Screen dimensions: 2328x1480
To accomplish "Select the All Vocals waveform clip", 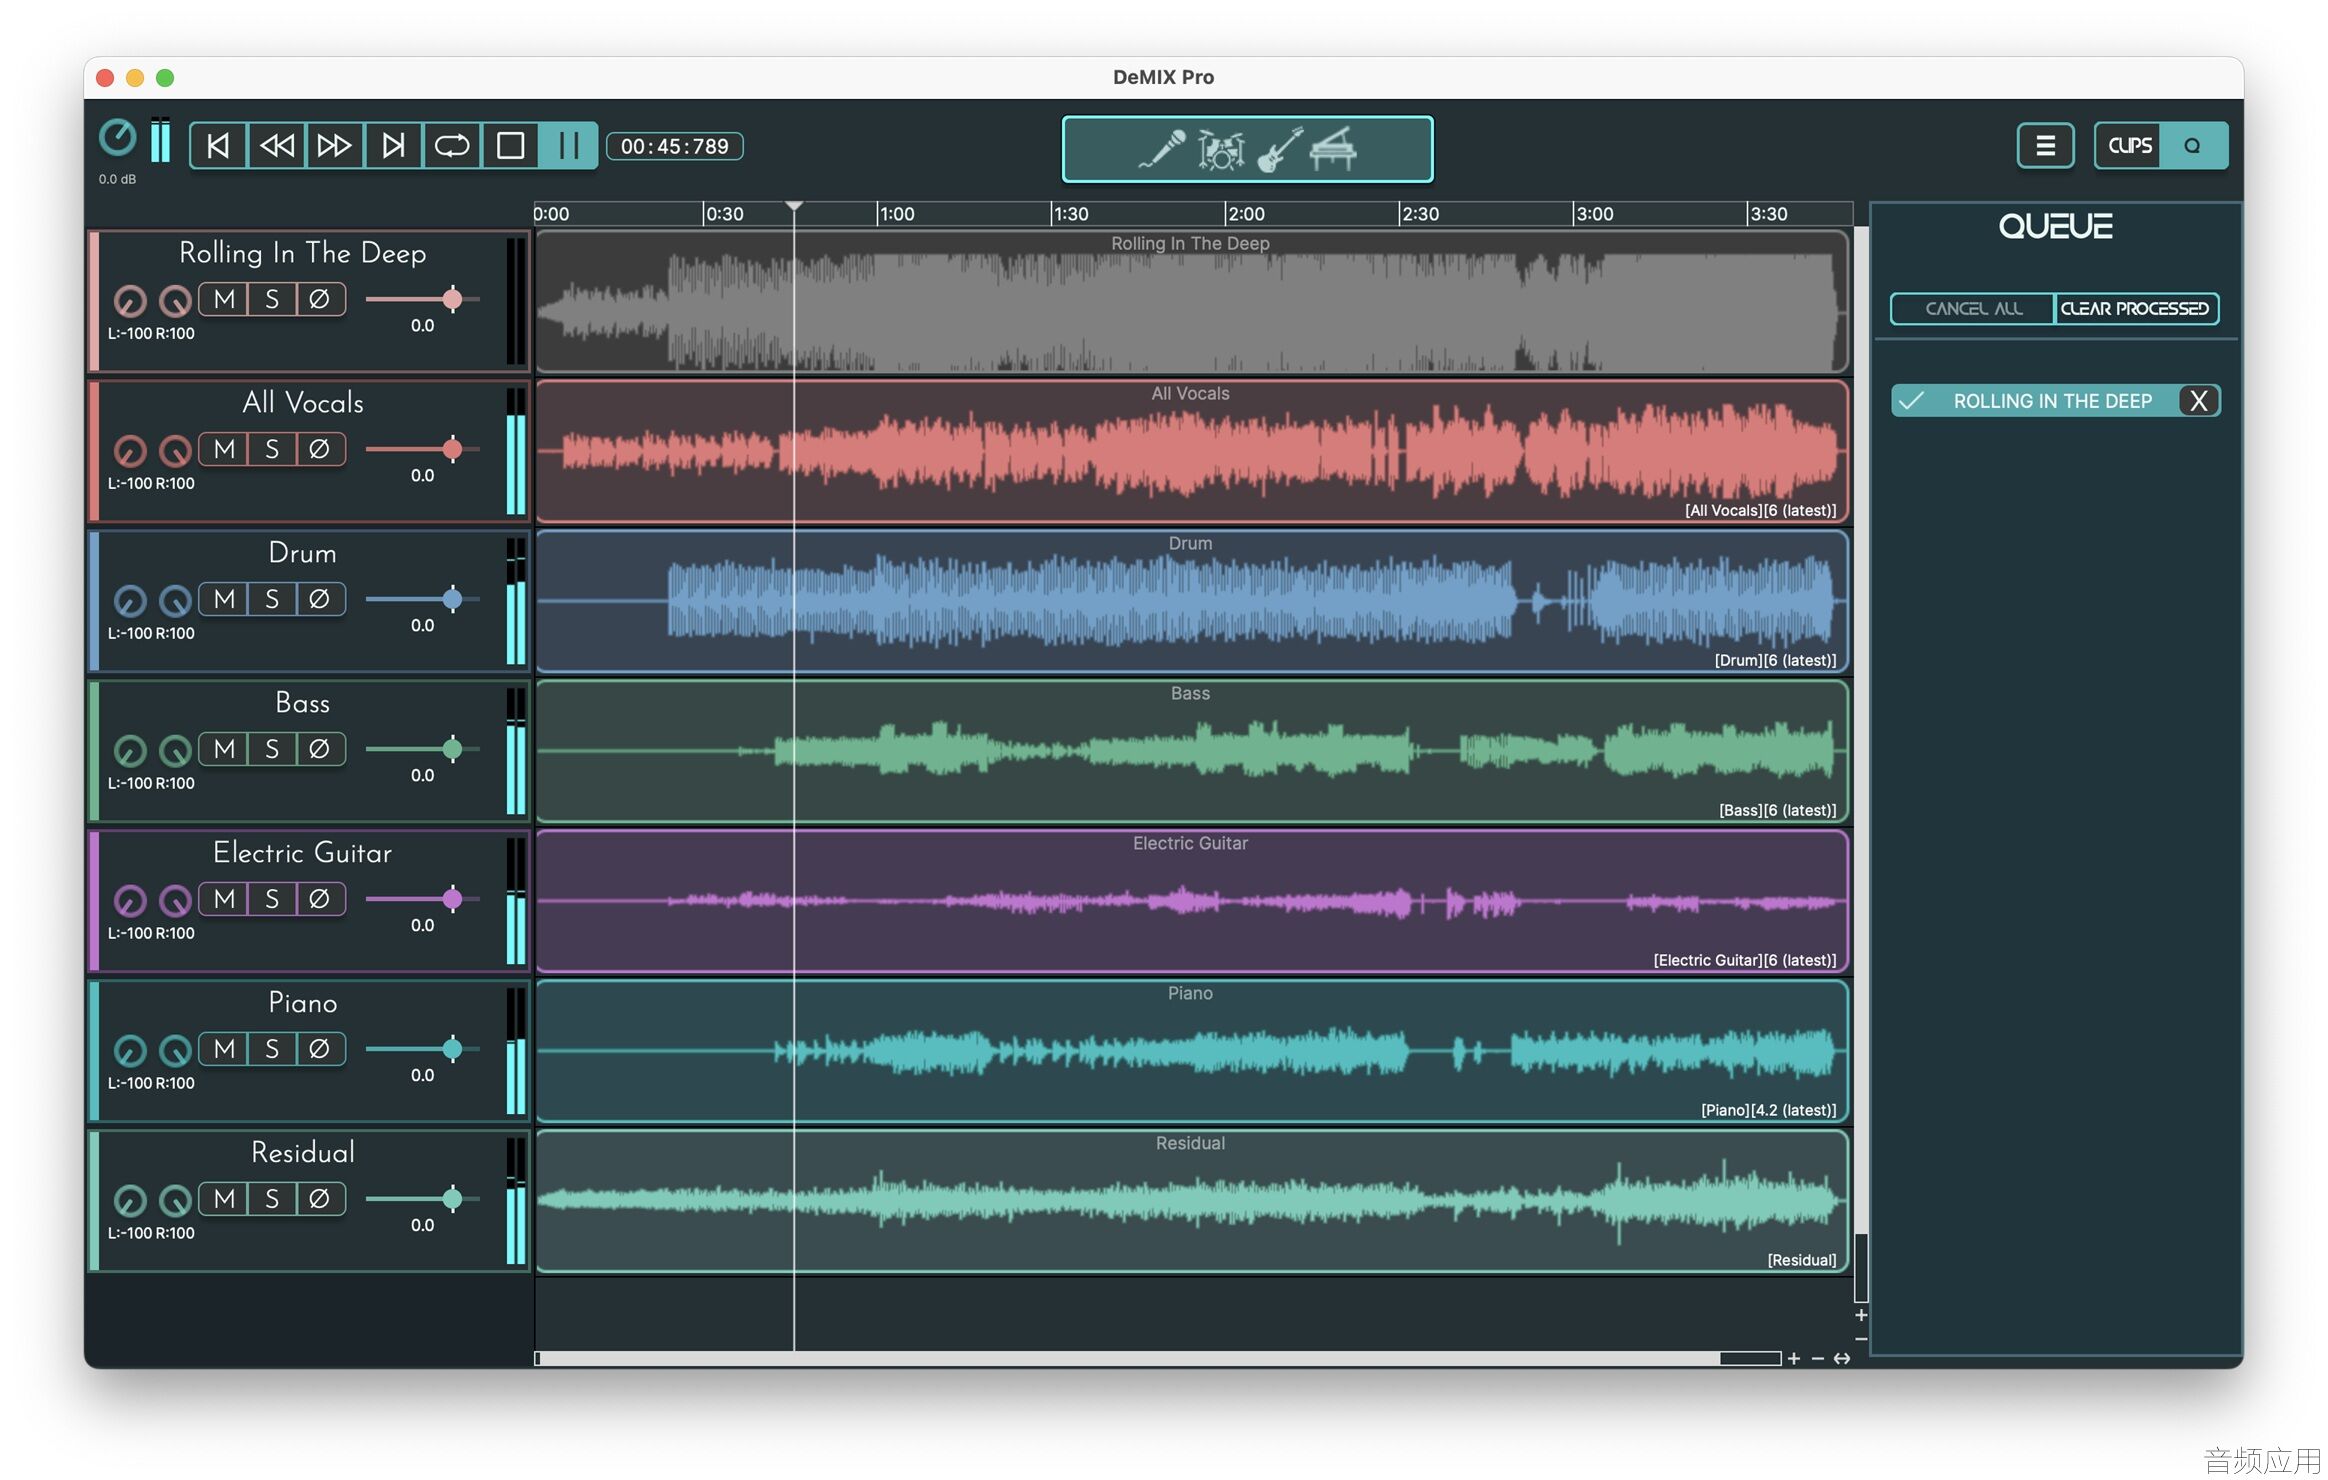I will (1192, 451).
